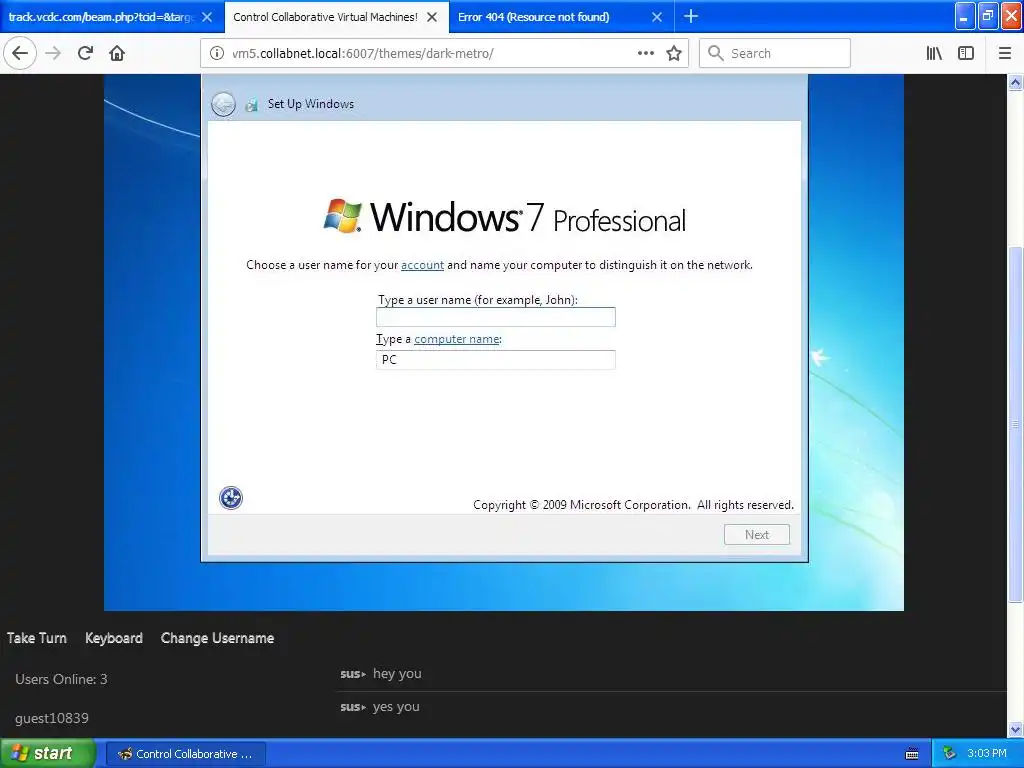The height and width of the screenshot is (768, 1024).
Task: Go back with the browser back arrow
Action: [x=20, y=53]
